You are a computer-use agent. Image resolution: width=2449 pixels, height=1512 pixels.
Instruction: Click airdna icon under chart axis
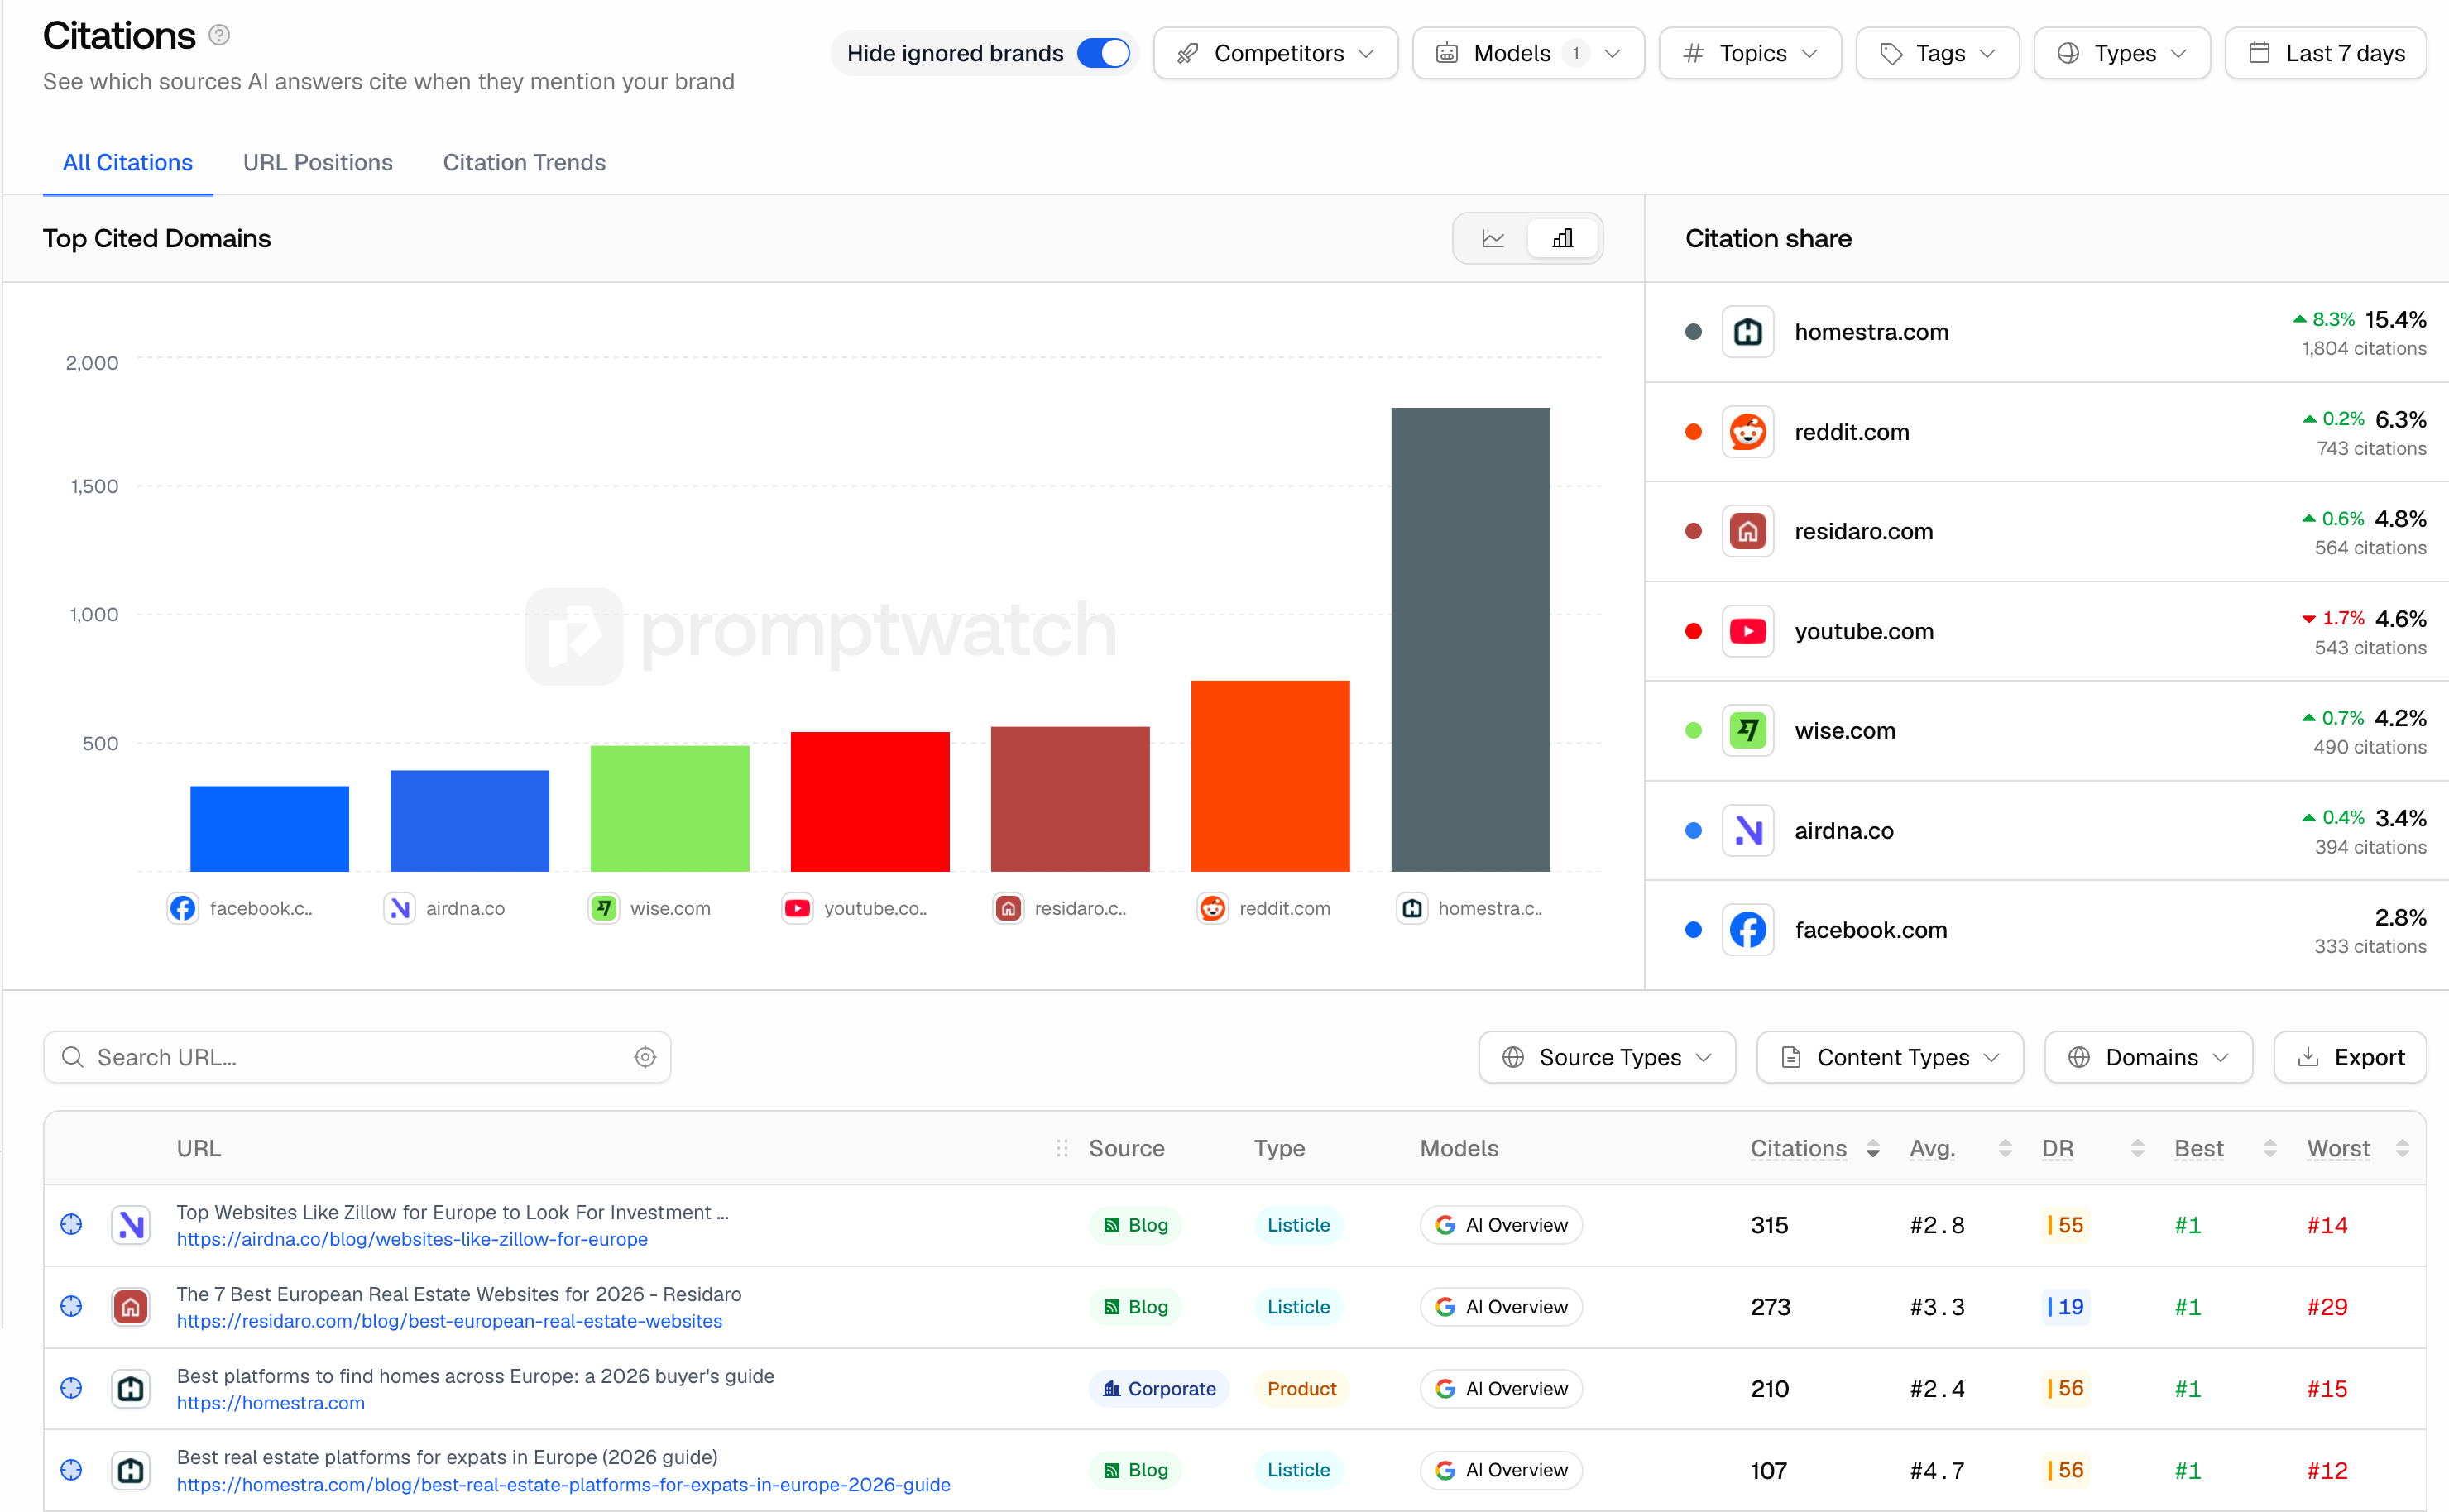pyautogui.click(x=399, y=908)
